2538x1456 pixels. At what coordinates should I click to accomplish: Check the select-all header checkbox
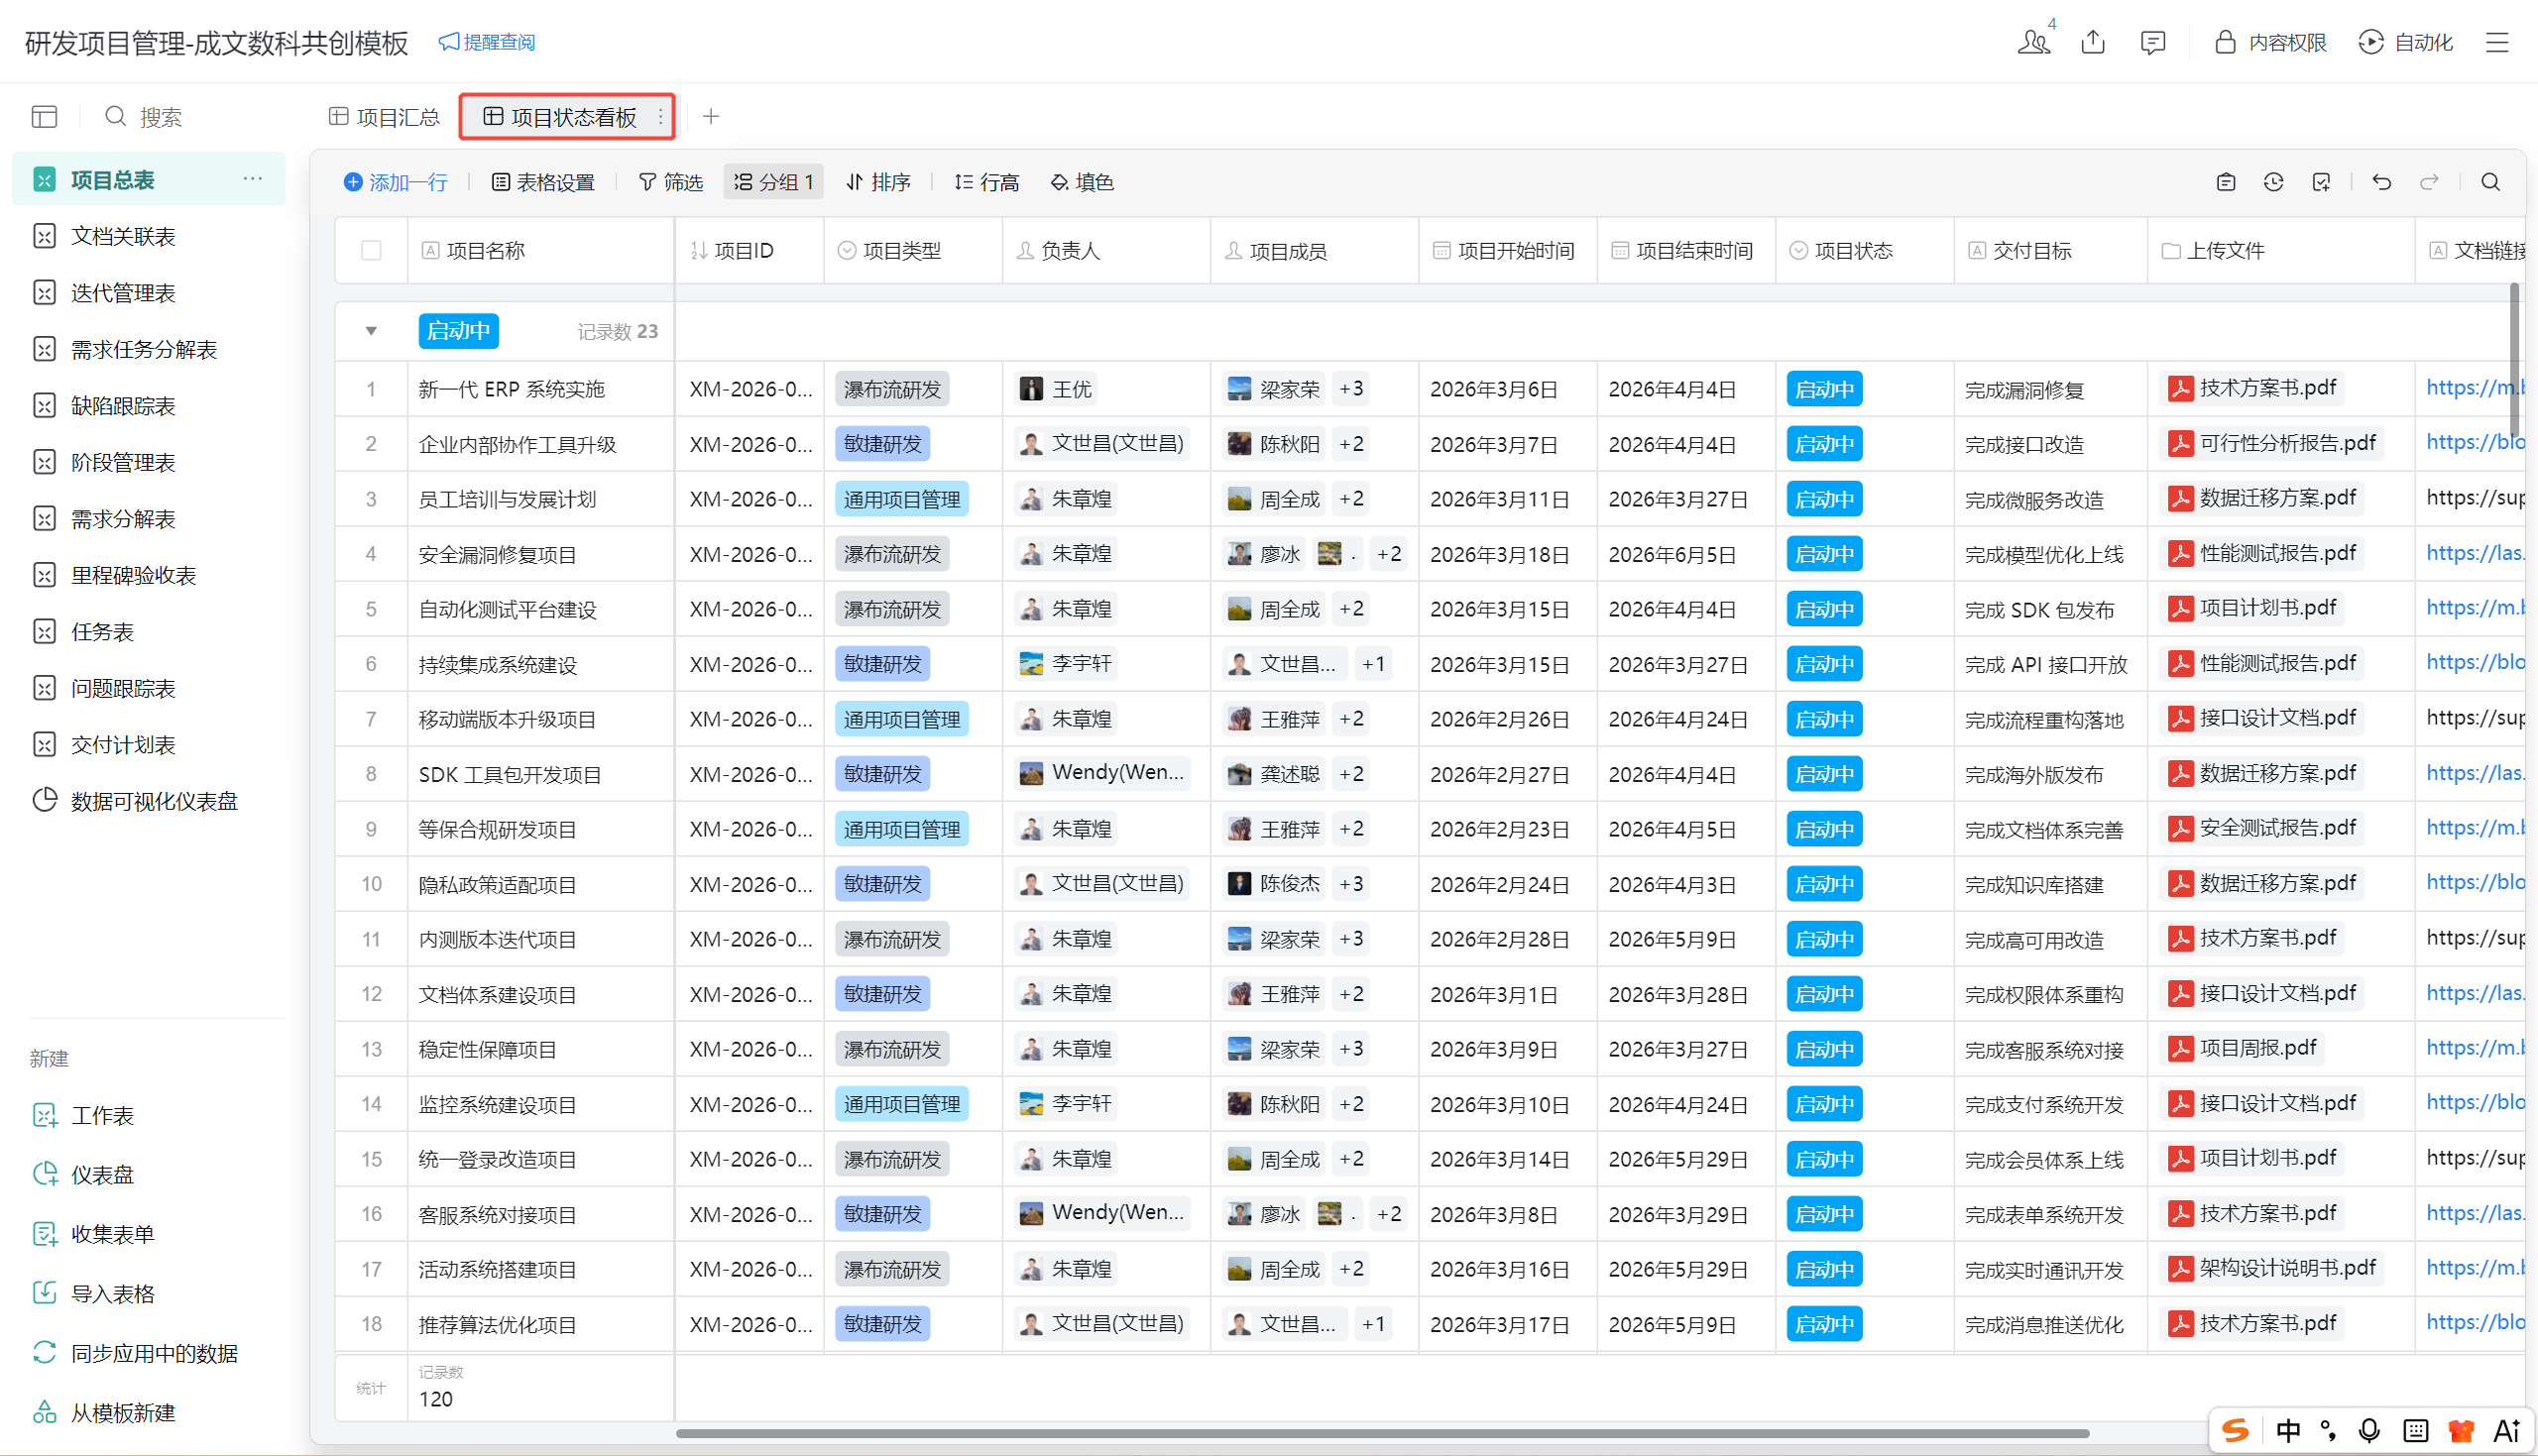coord(371,250)
